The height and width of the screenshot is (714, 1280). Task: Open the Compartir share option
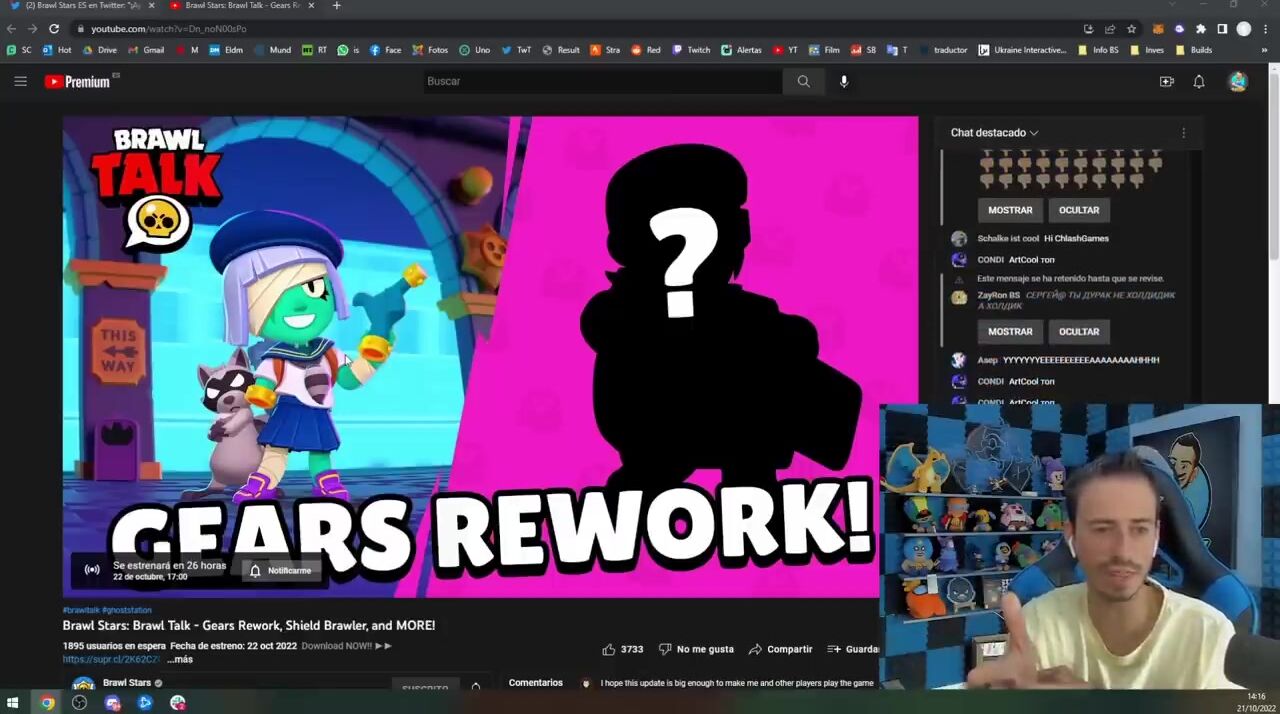[780, 649]
